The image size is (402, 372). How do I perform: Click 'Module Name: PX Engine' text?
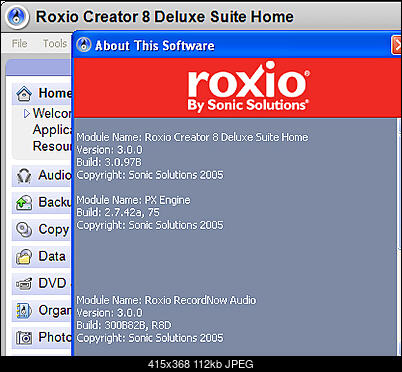click(133, 200)
